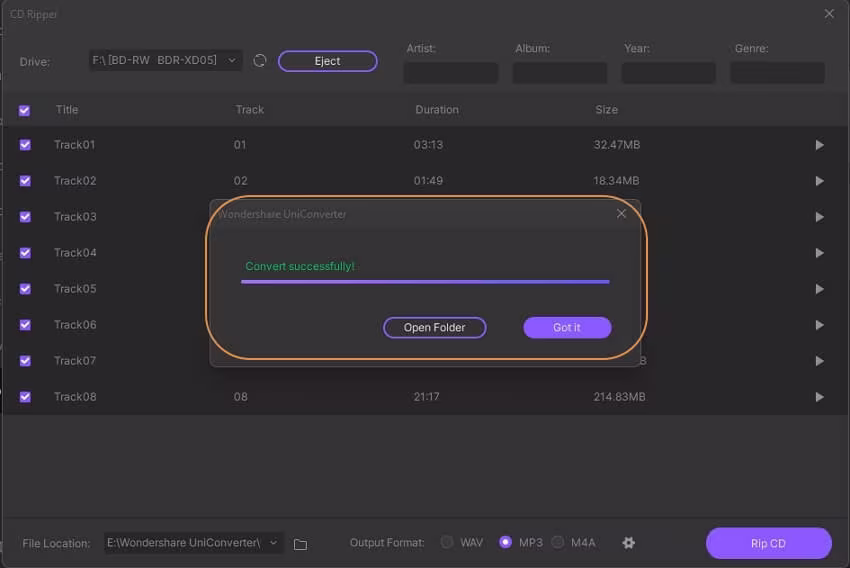Click Open Folder button
This screenshot has width=850, height=568.
[434, 327]
